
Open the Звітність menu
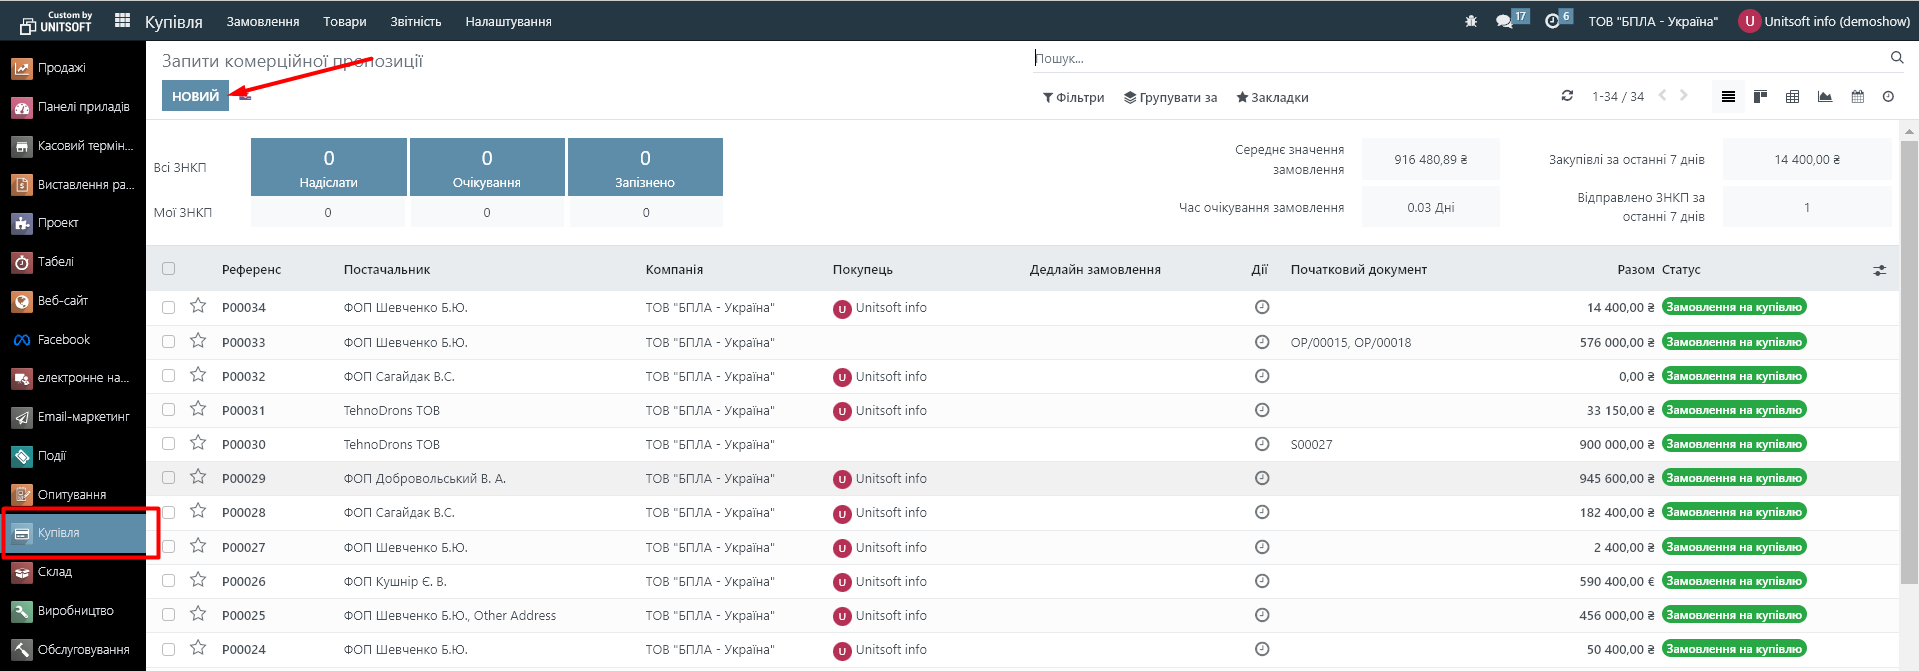click(x=415, y=21)
